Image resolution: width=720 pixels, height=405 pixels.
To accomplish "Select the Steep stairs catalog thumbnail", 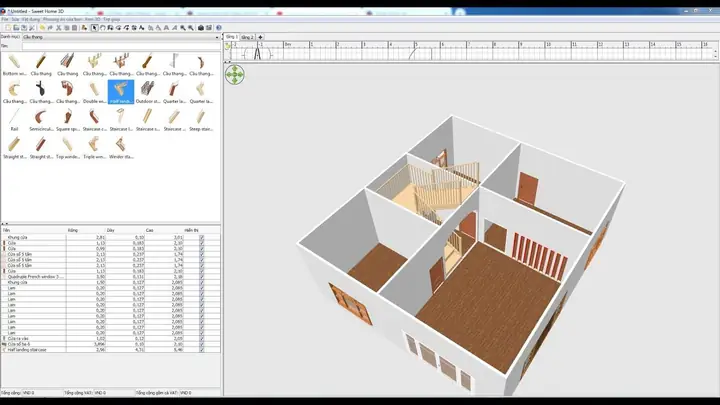I will [x=201, y=120].
